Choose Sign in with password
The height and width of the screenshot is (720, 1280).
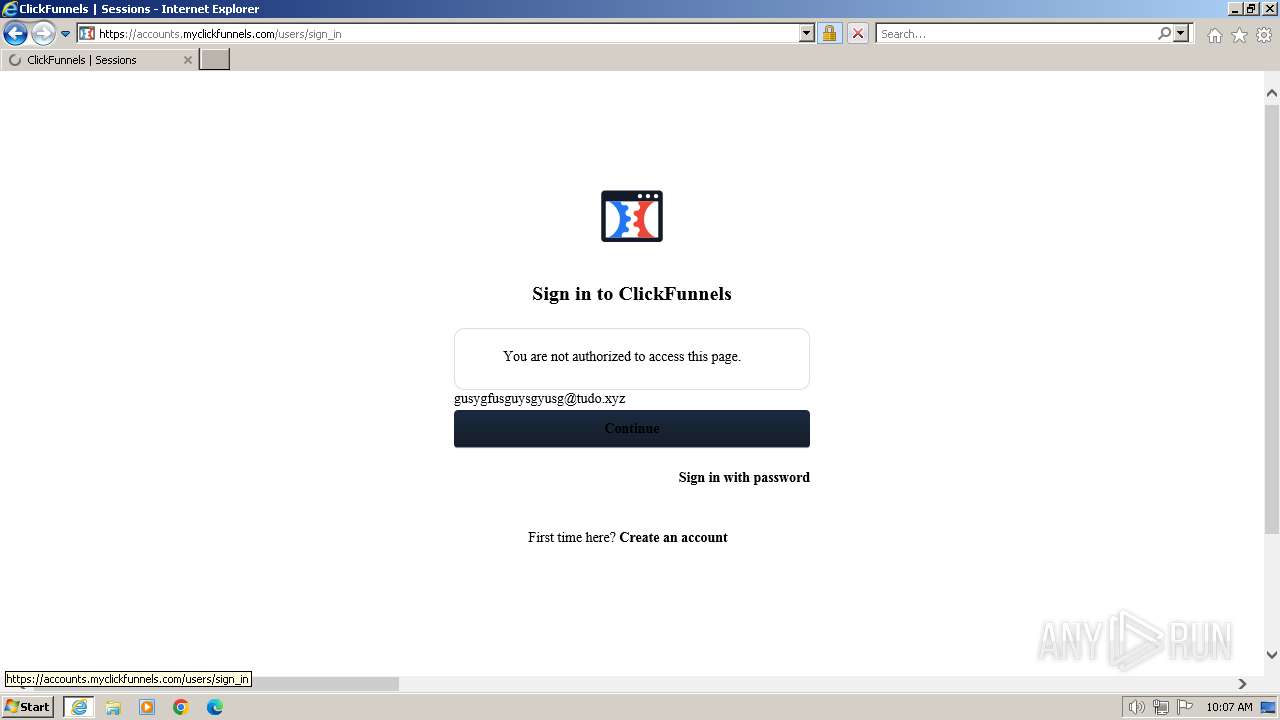pos(744,477)
